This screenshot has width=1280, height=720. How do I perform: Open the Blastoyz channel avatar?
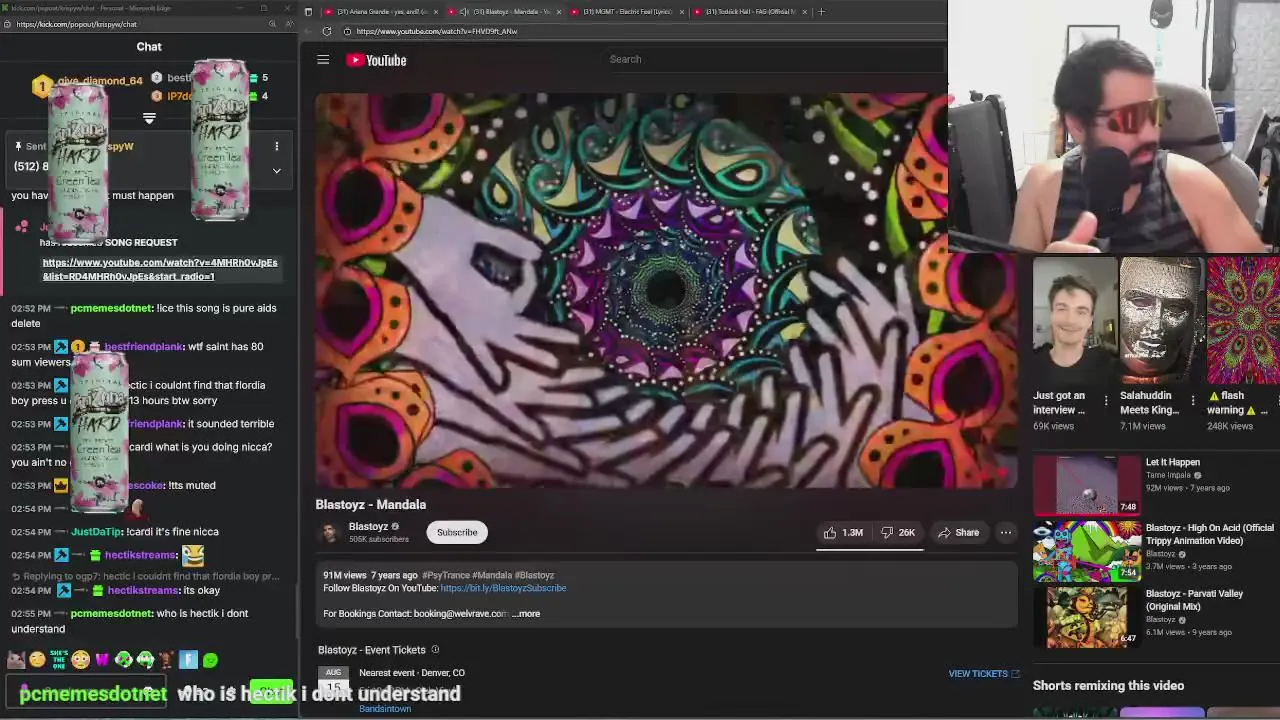329,532
